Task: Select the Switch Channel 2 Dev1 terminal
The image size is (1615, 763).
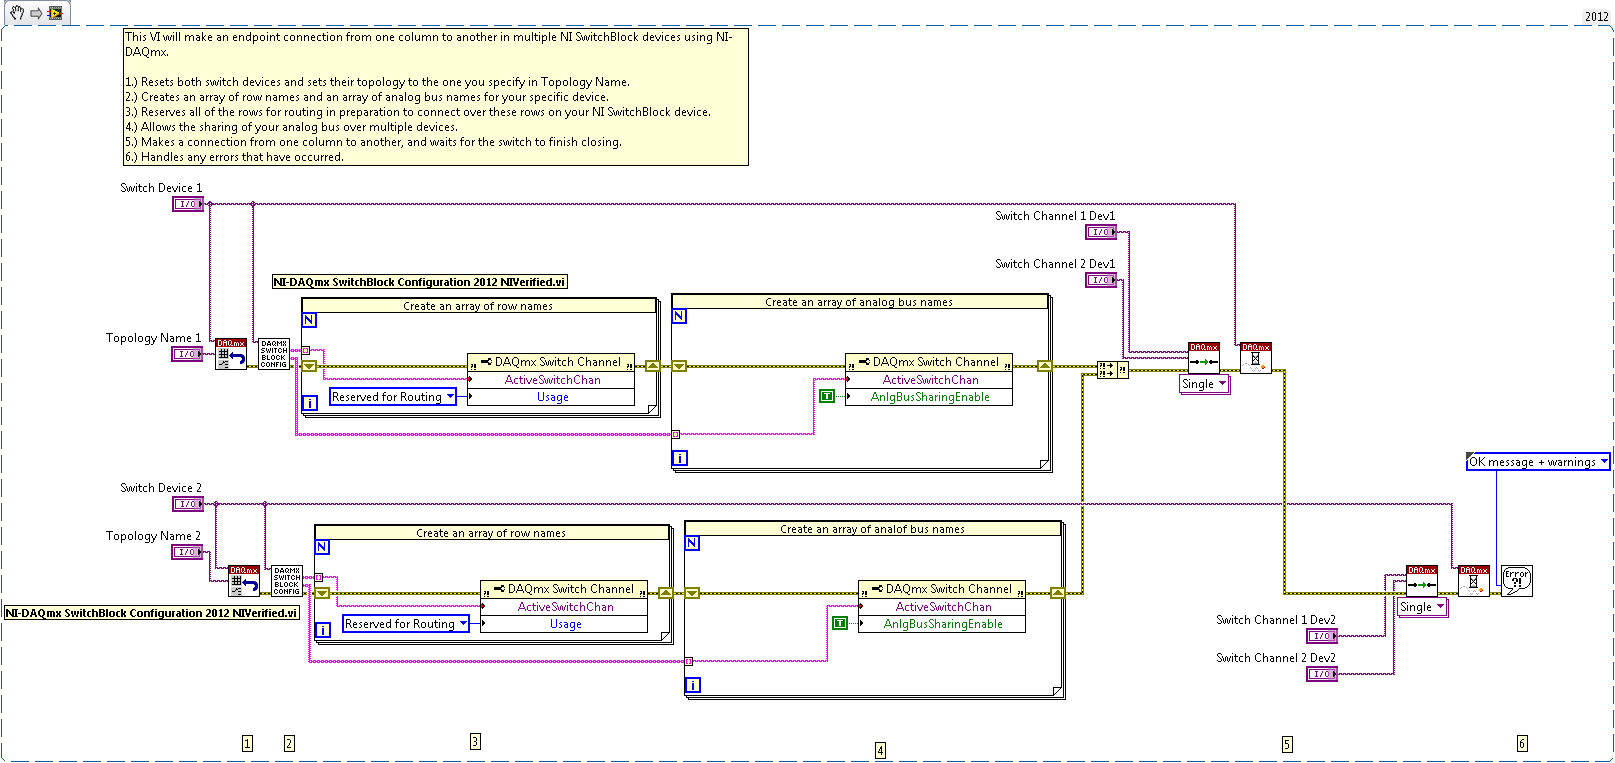Action: (x=1101, y=280)
